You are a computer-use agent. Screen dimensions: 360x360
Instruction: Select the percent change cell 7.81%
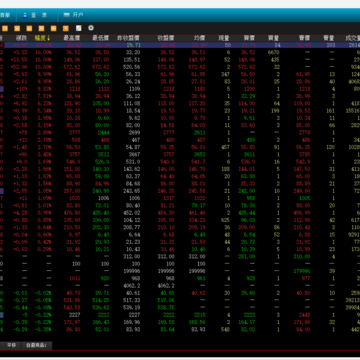[x=45, y=96]
